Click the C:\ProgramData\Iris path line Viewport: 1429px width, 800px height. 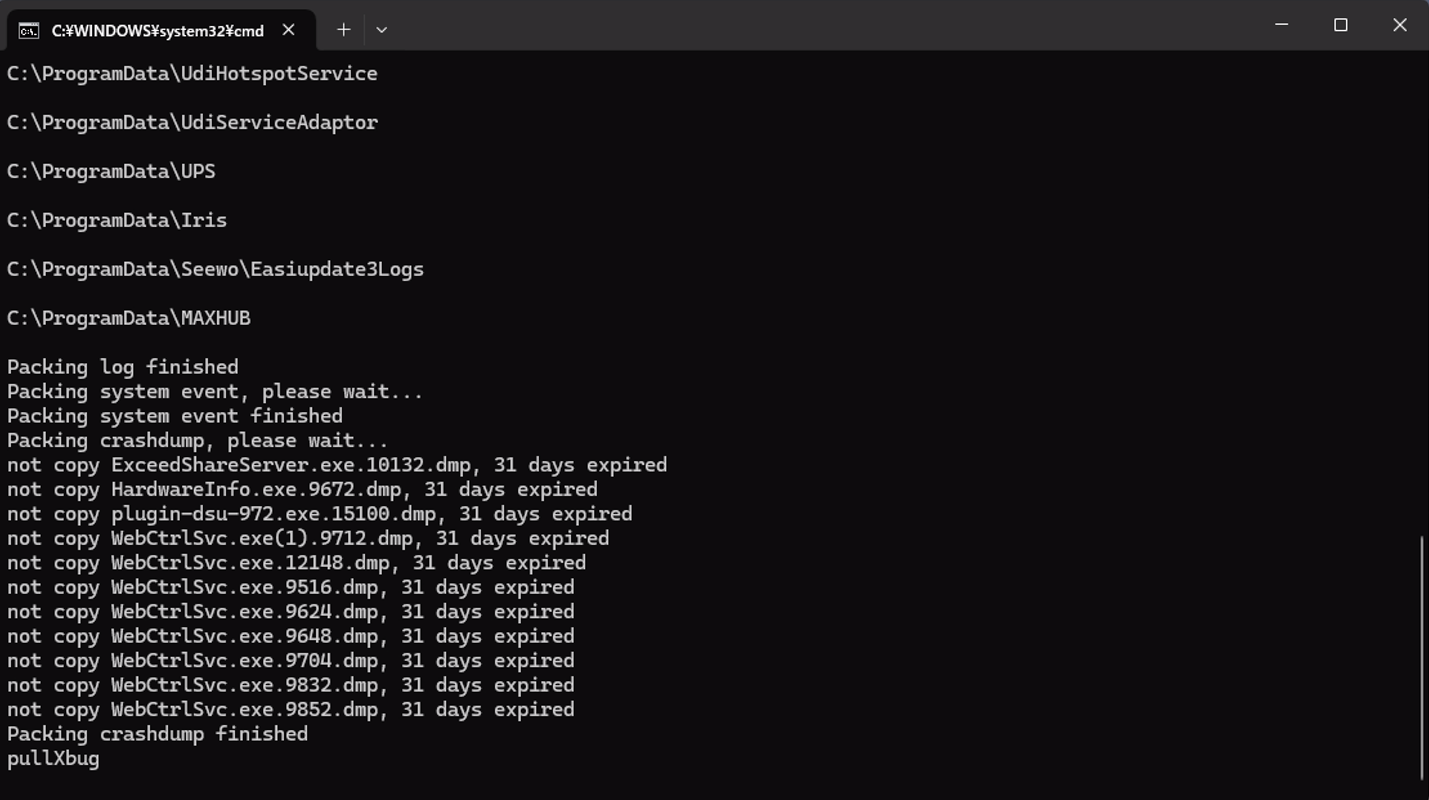(117, 220)
